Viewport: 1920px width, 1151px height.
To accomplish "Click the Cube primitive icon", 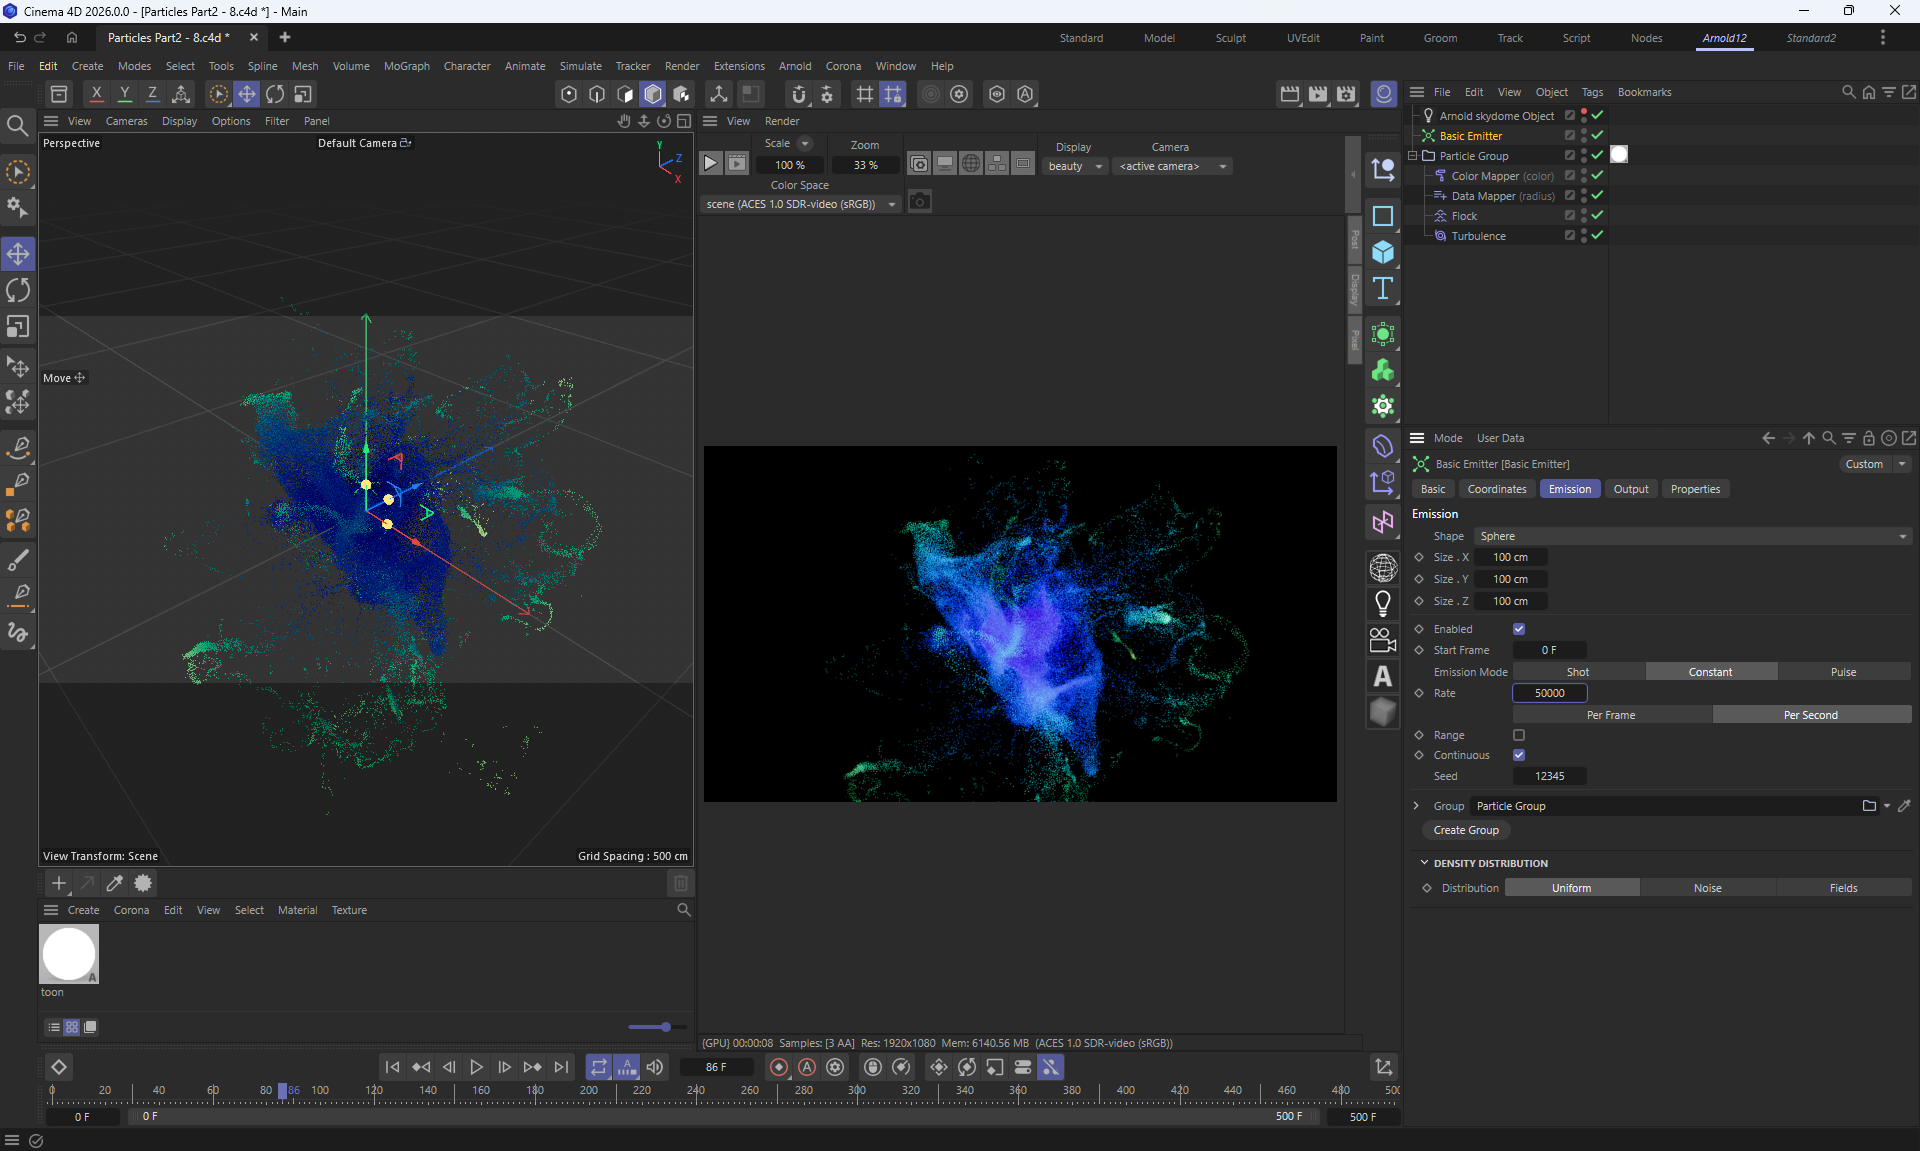I will (x=1383, y=252).
